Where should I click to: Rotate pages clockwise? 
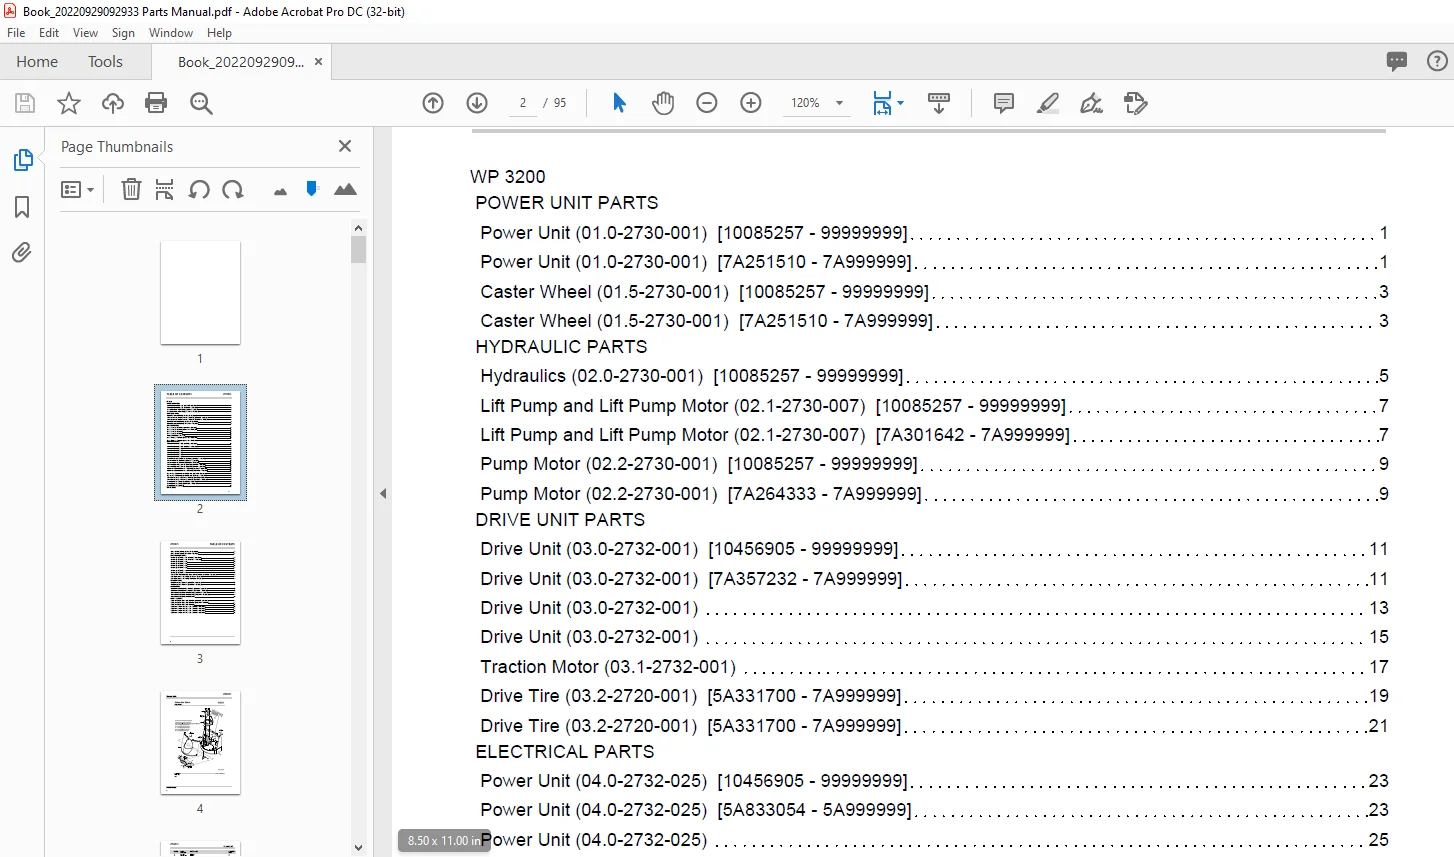pyautogui.click(x=233, y=189)
